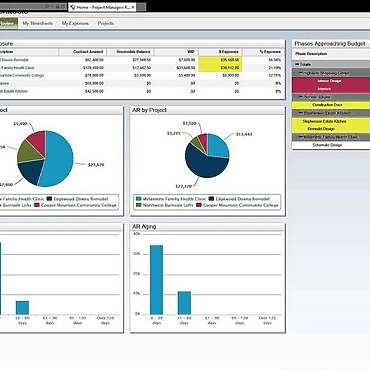Click the highlighted exposure cell for Family Health Clinic

pyautogui.click(x=220, y=68)
